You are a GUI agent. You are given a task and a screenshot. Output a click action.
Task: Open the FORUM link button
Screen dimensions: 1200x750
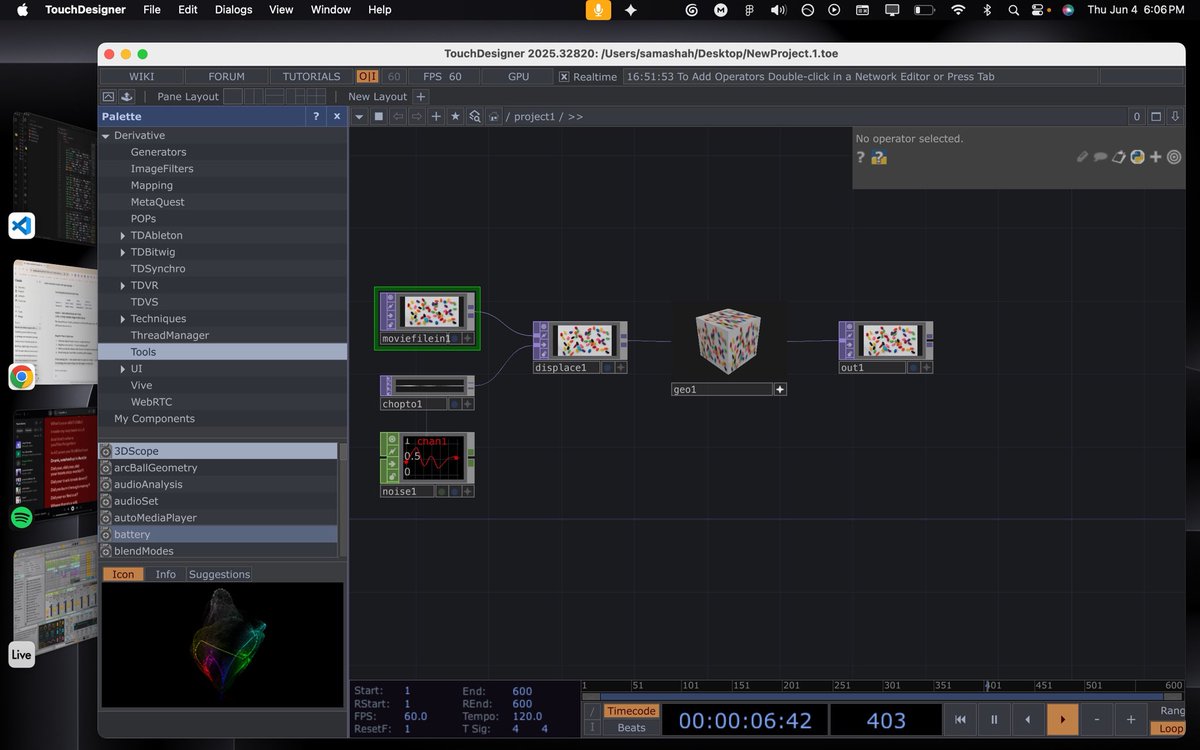click(226, 76)
